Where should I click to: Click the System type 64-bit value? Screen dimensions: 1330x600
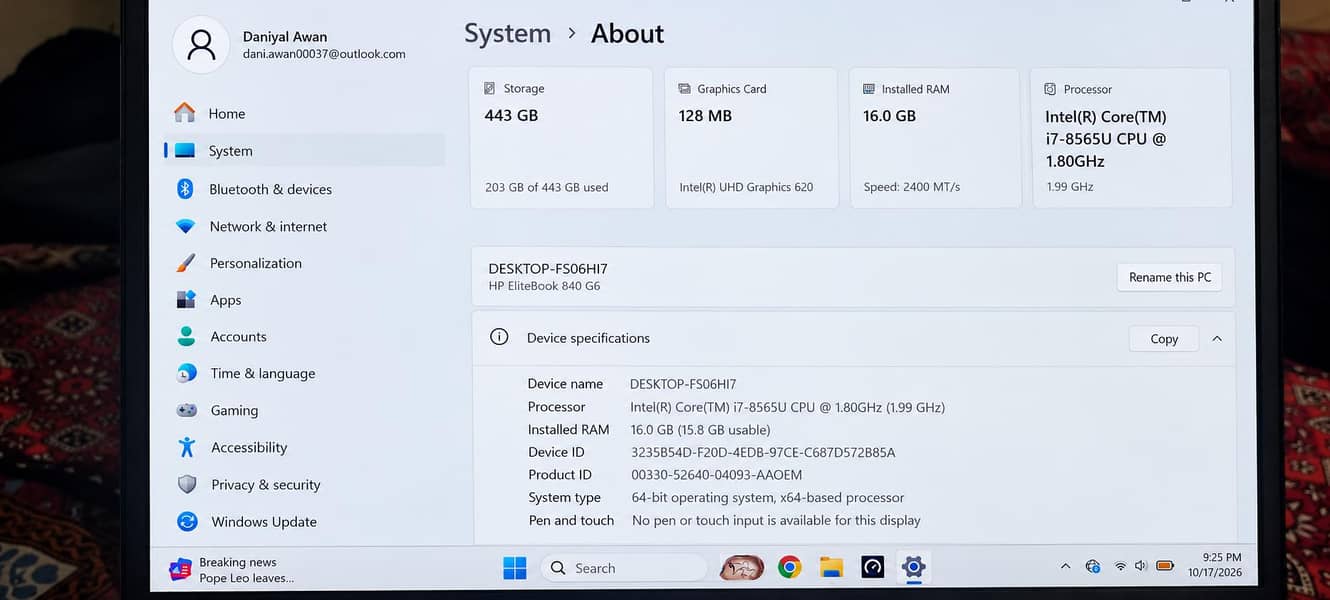pos(768,497)
